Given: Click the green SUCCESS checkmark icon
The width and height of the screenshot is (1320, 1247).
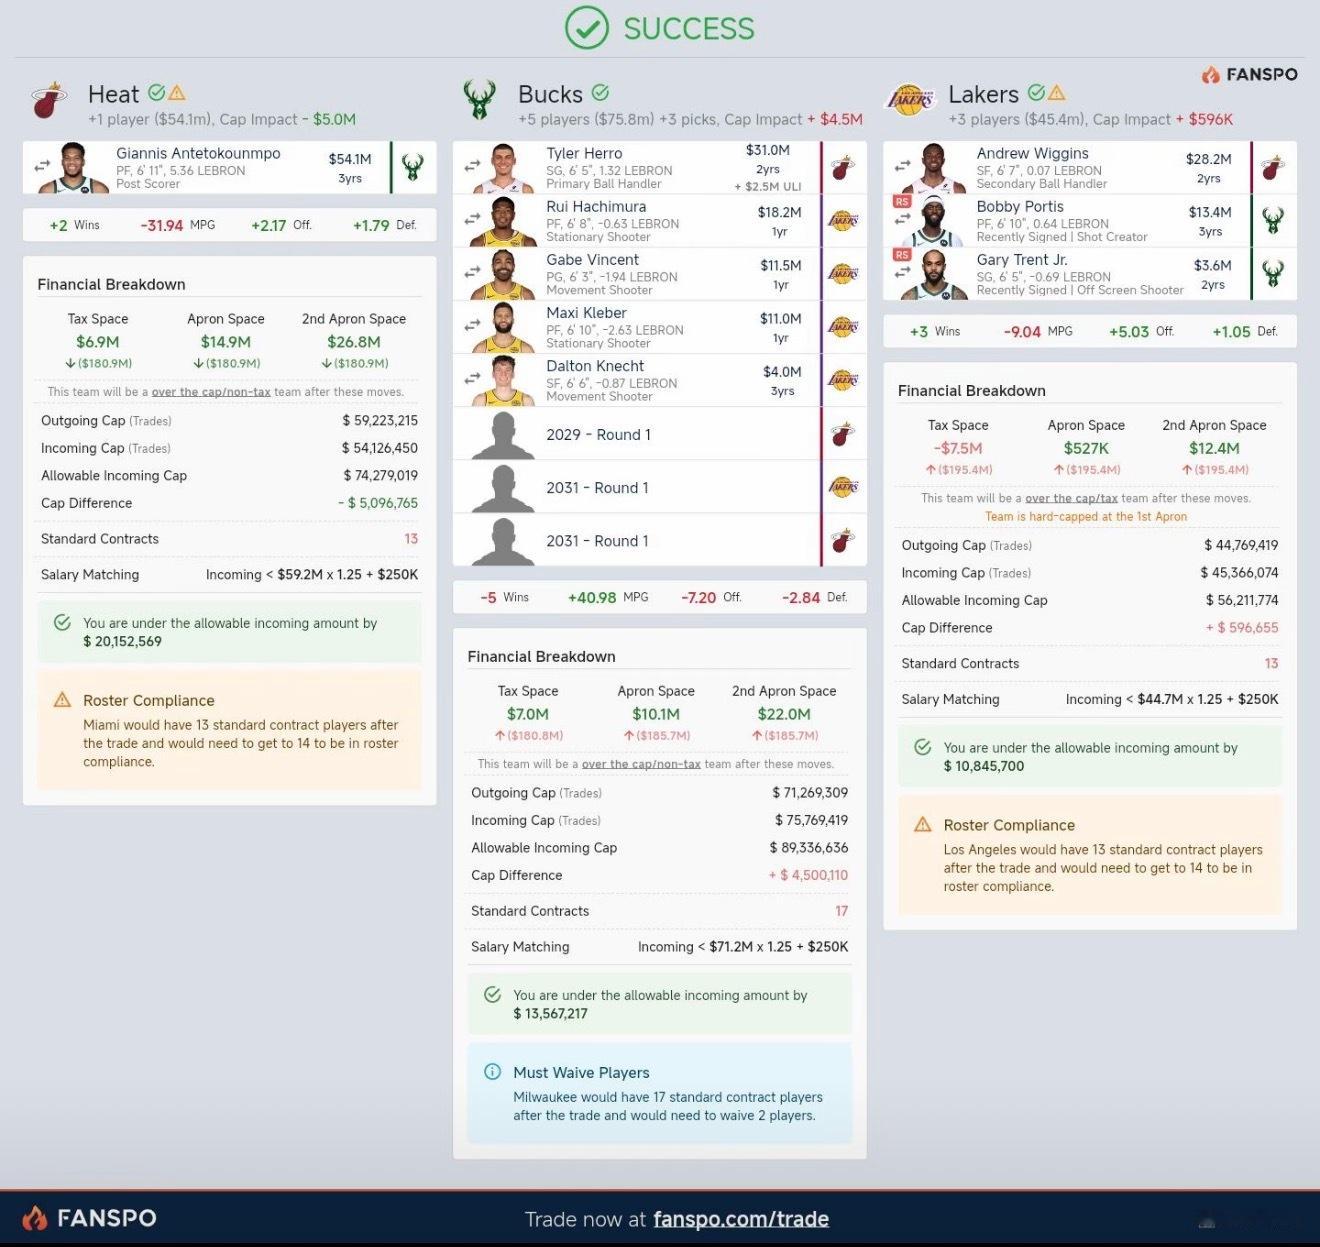Looking at the screenshot, I should click(586, 28).
